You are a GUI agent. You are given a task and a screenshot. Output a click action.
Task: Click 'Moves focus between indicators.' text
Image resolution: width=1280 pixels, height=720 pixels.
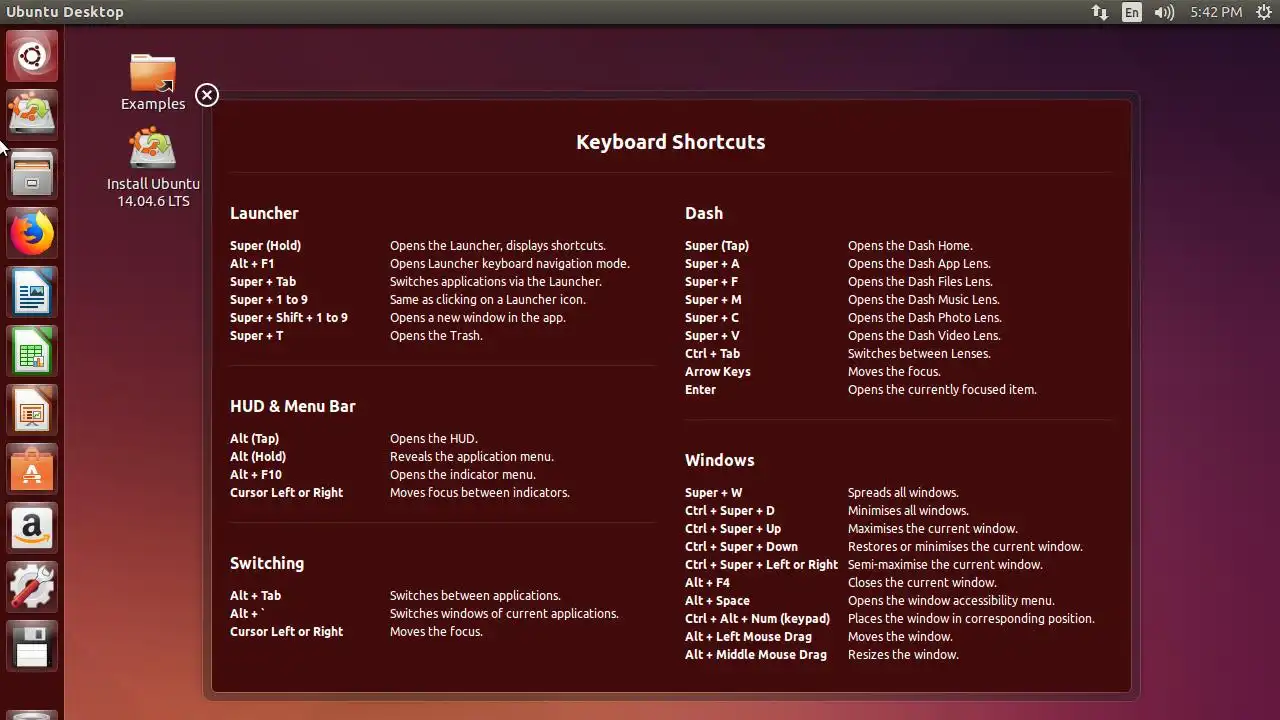coord(480,493)
